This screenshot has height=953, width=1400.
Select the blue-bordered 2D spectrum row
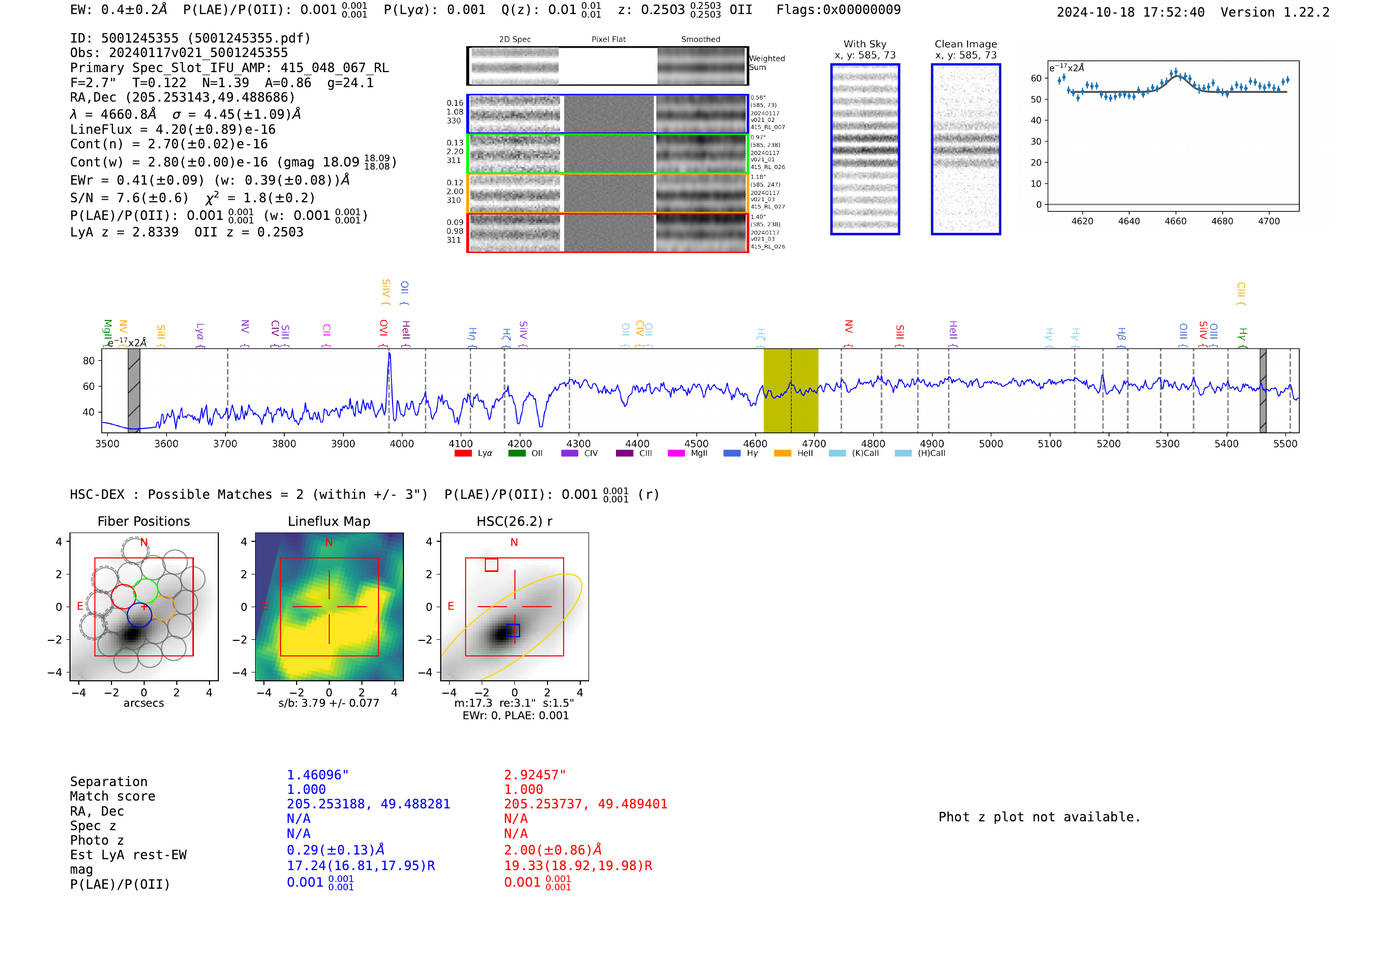607,114
